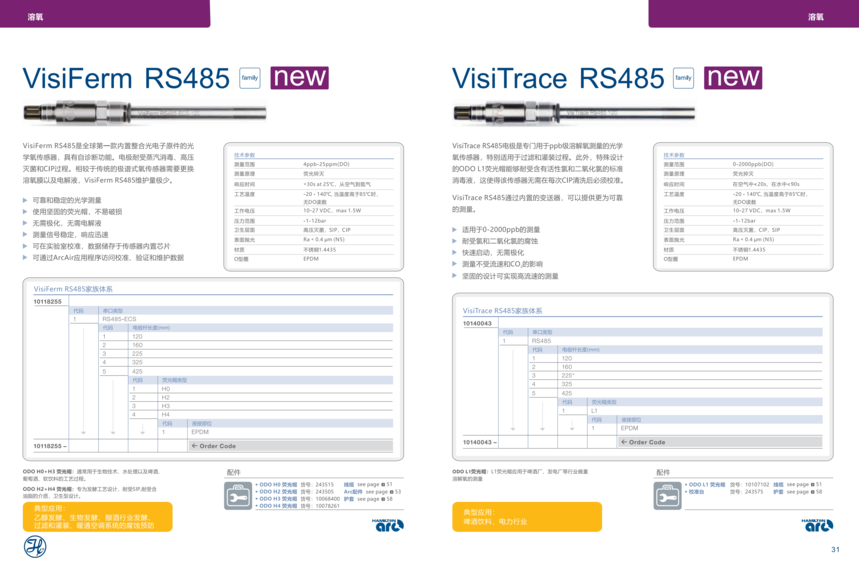Viewport: 859px width, 573px height.
Task: Click the H3 fluorescent cap row
Action: [262, 406]
